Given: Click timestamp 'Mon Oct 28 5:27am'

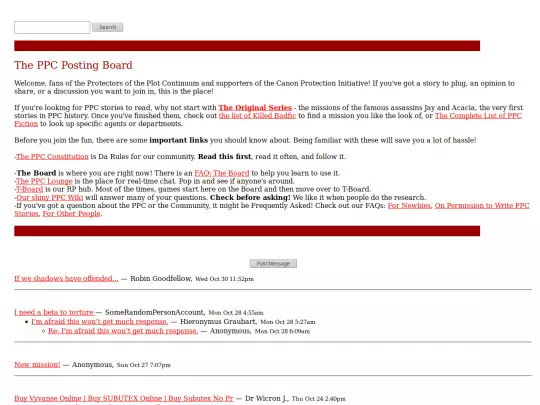Looking at the screenshot, I should click(288, 322).
